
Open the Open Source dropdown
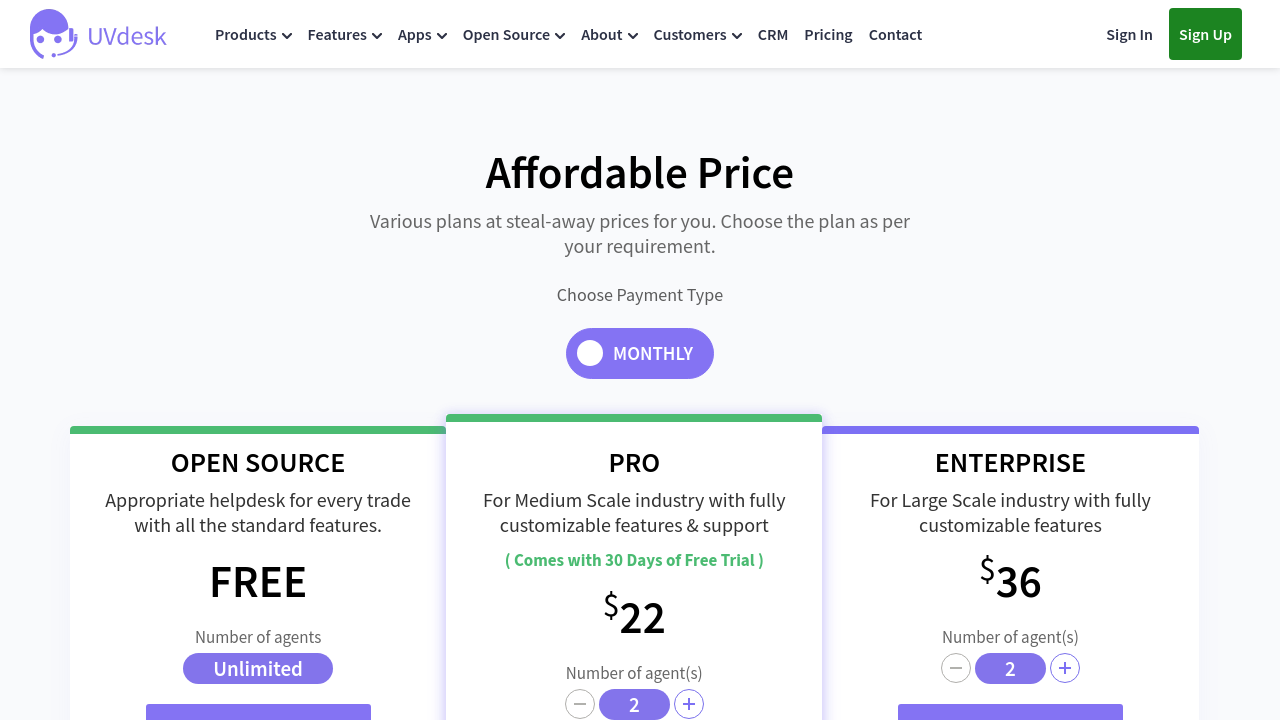point(513,35)
